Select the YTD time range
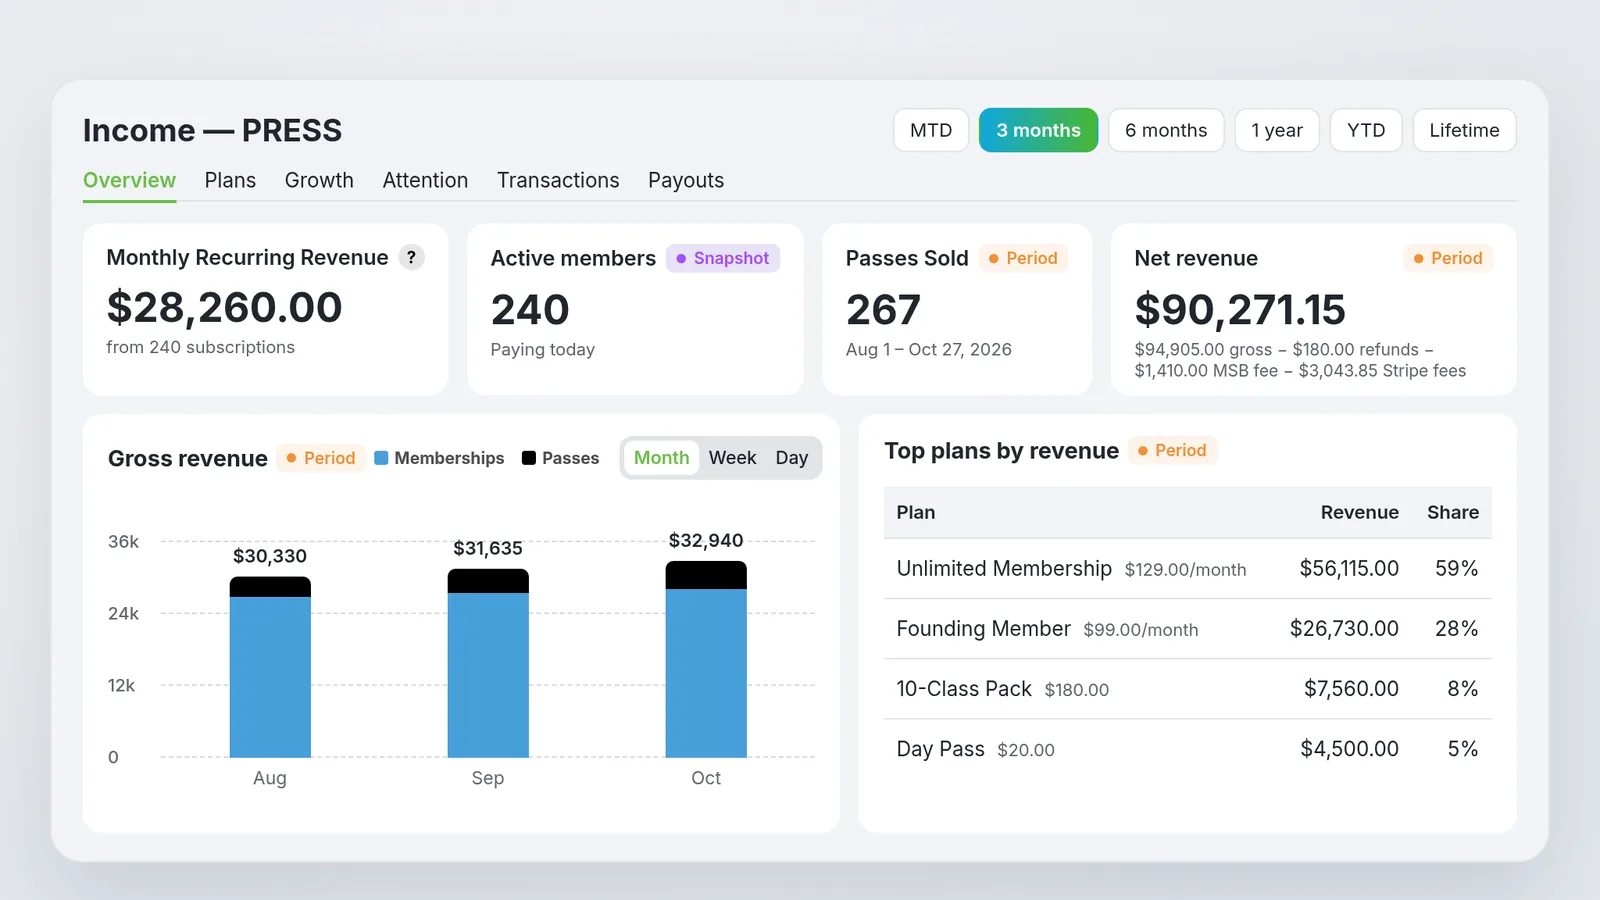This screenshot has height=900, width=1600. click(x=1366, y=130)
